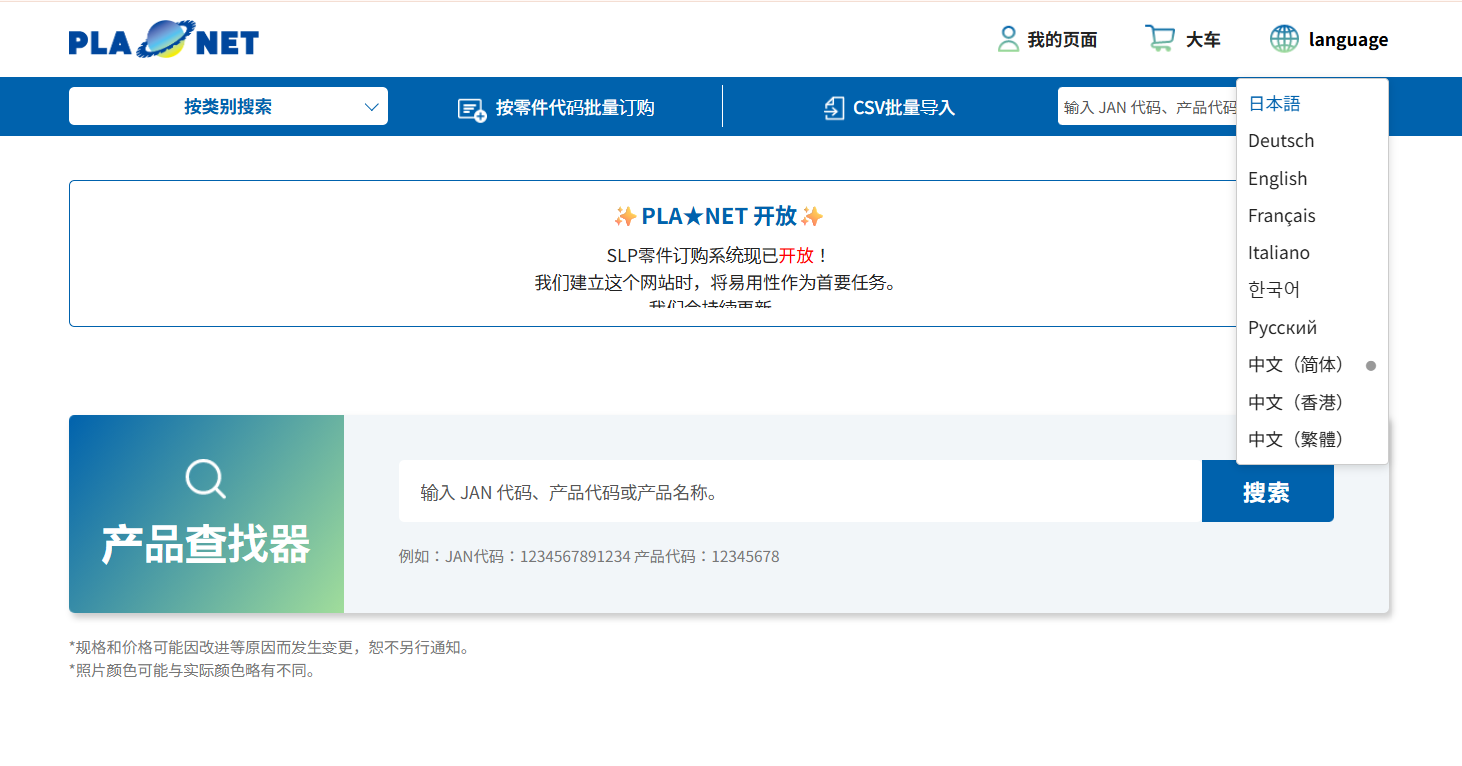
Task: Click the main product search input field
Action: (x=799, y=492)
